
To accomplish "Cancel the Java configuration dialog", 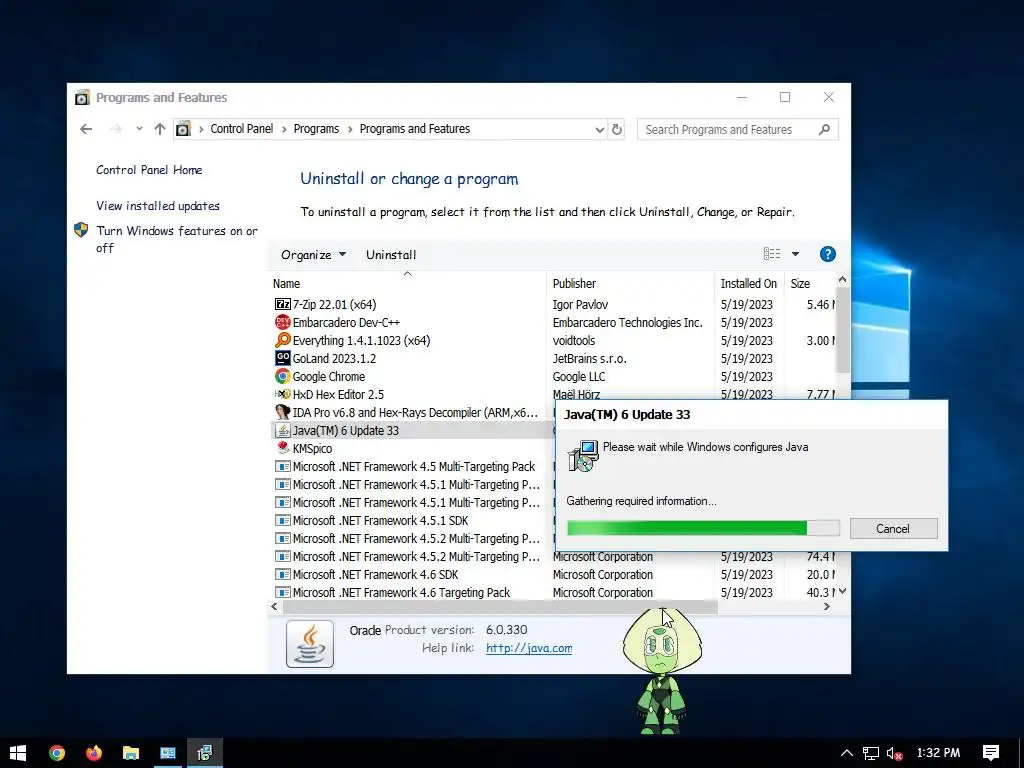I will pos(893,528).
